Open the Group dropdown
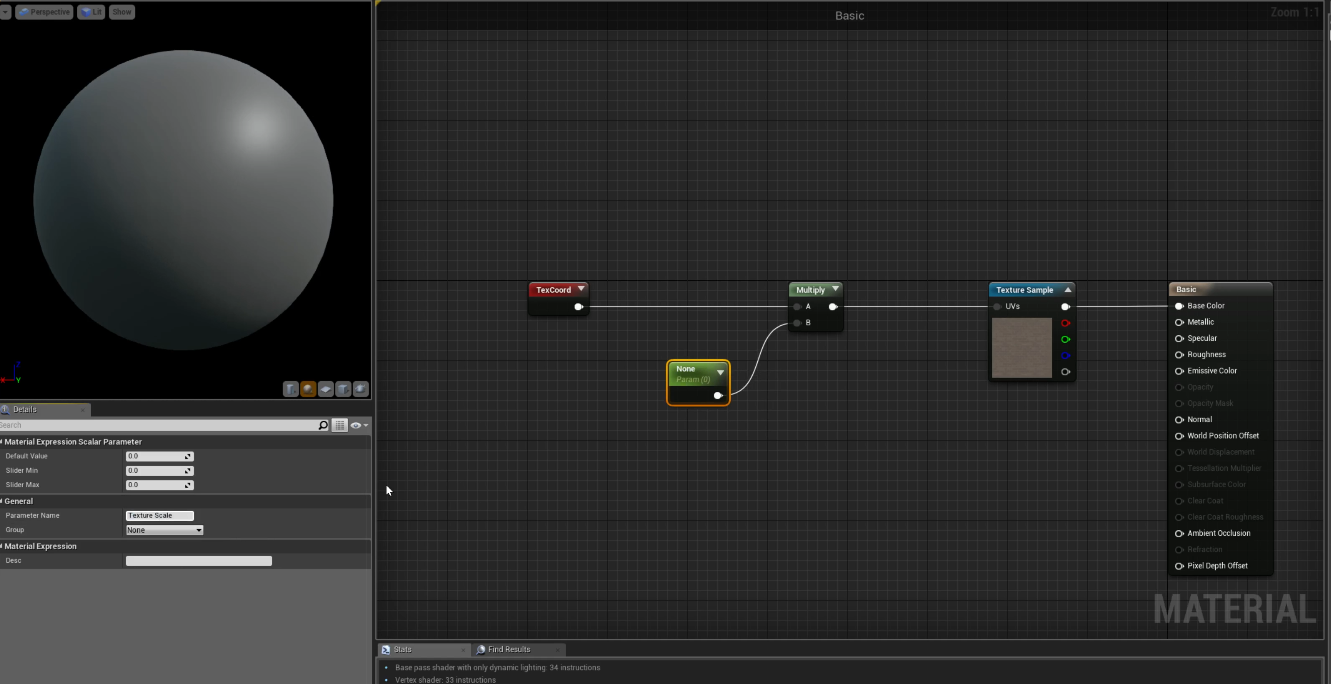The height and width of the screenshot is (684, 1331). 164,530
